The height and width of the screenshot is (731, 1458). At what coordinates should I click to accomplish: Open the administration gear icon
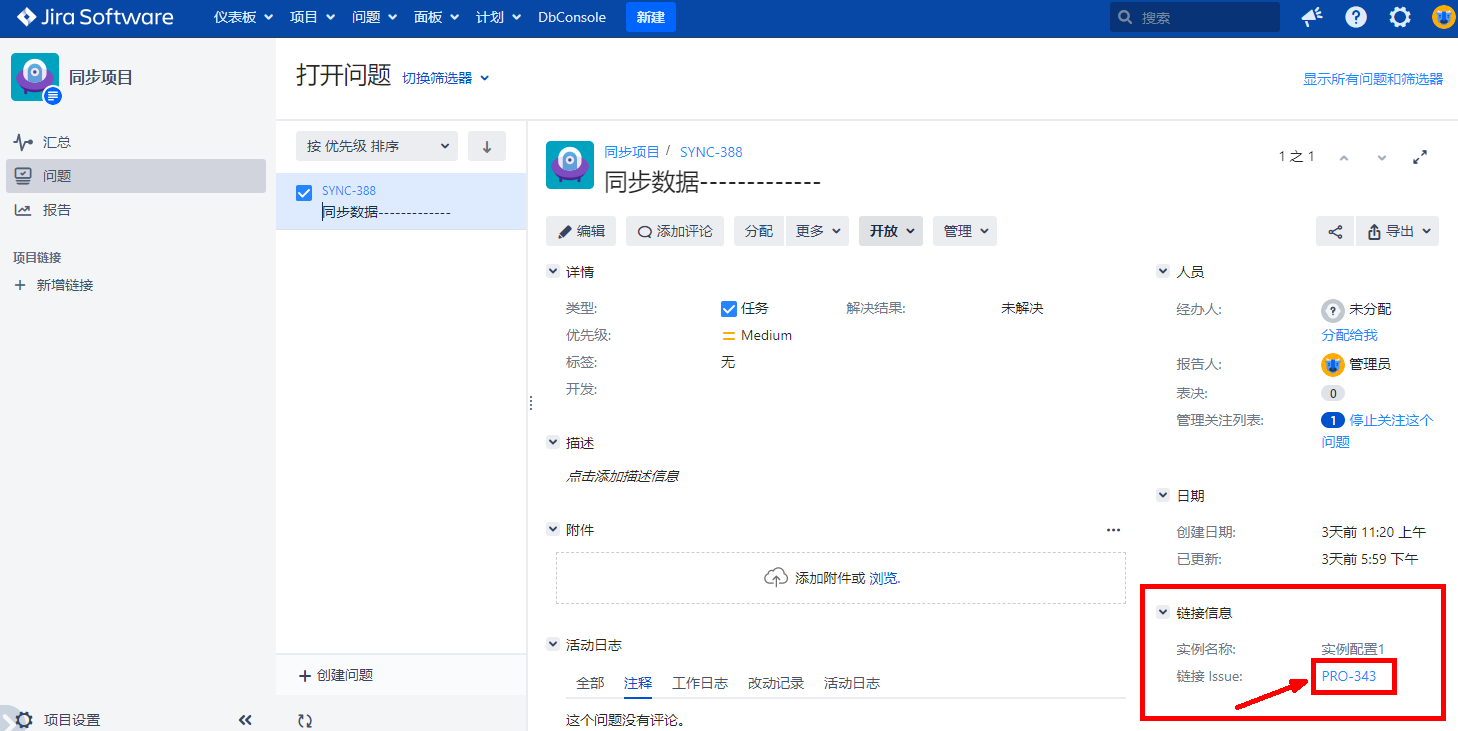pos(1400,17)
